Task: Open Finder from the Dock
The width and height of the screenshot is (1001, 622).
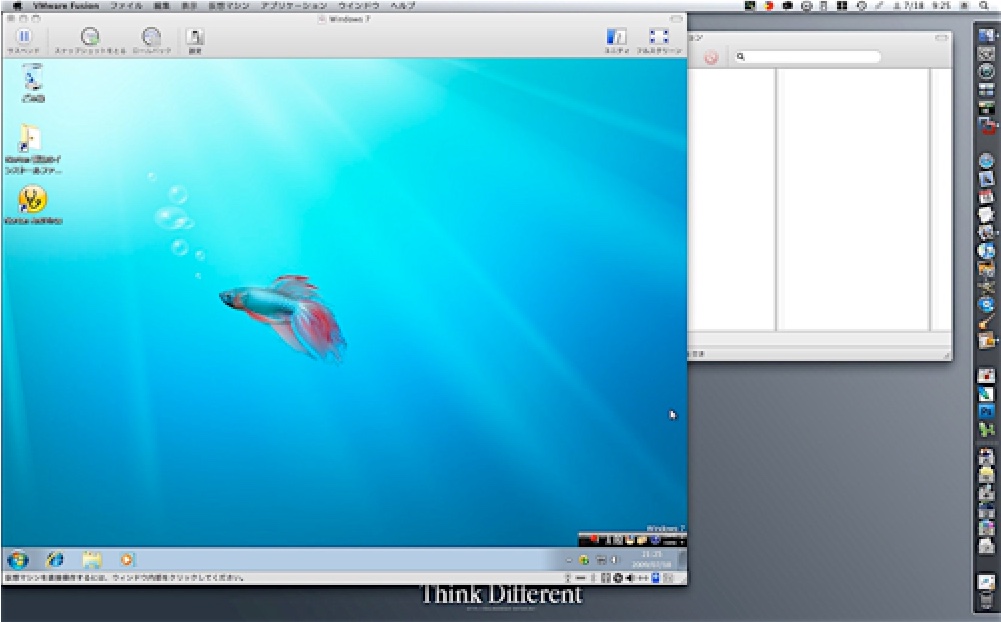Action: 987,36
